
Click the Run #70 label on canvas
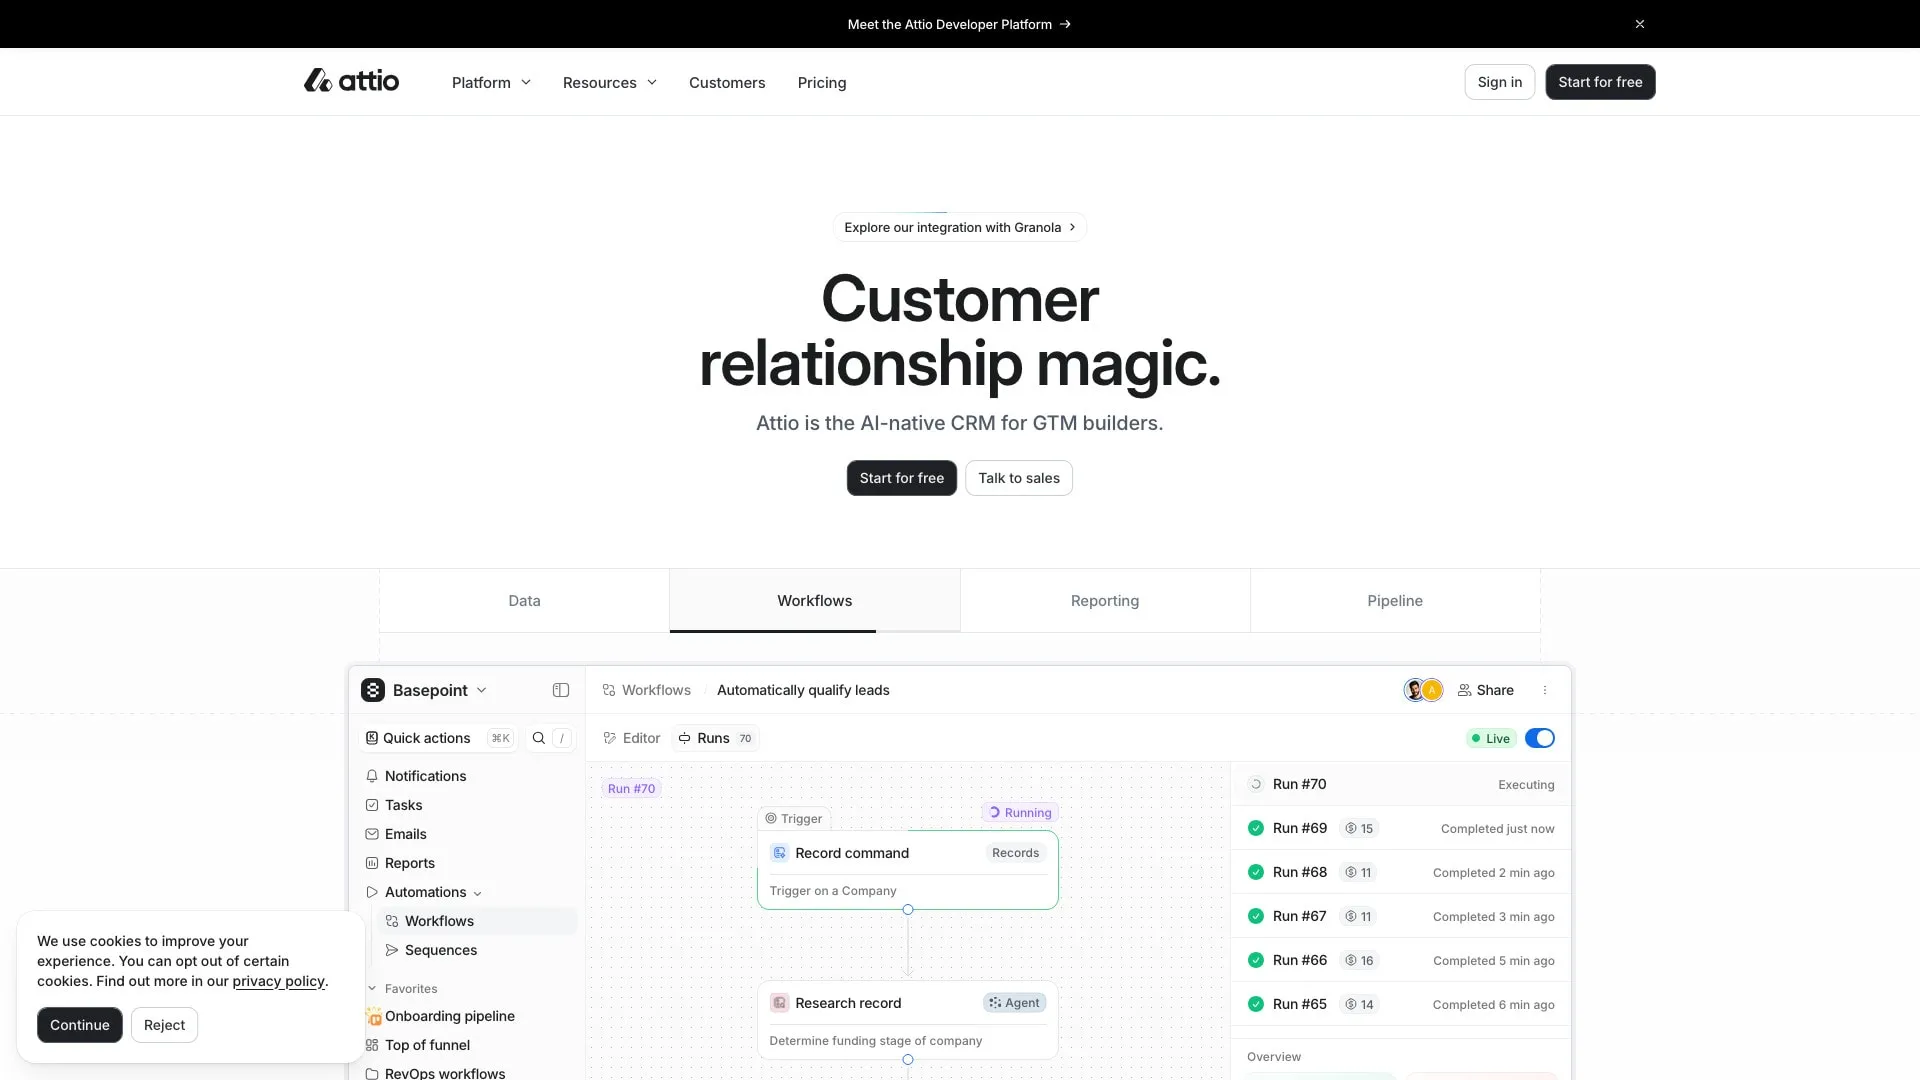coord(632,789)
